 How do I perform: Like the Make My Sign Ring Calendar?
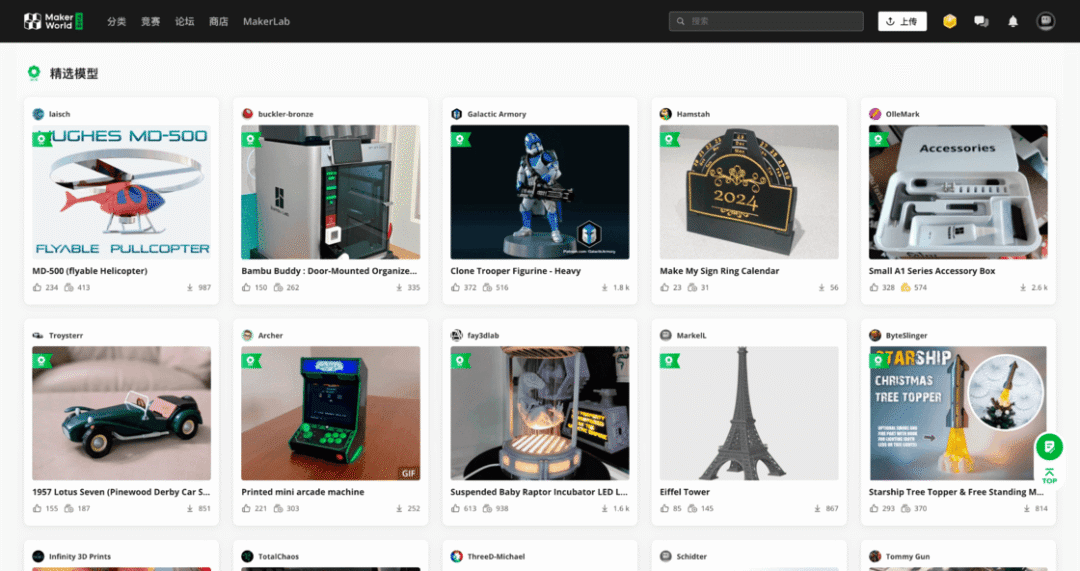664,287
